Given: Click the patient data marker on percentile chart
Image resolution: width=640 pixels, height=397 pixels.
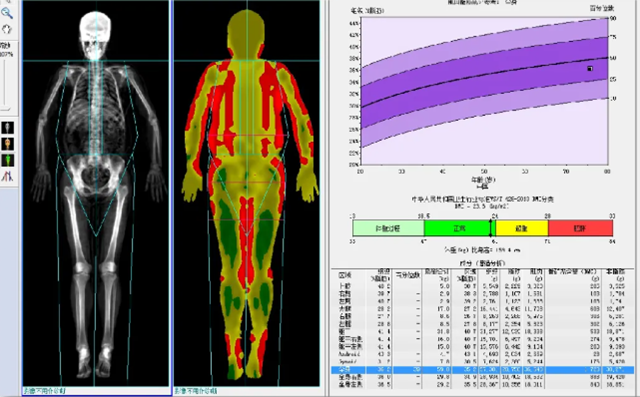Looking at the screenshot, I should (590, 69).
